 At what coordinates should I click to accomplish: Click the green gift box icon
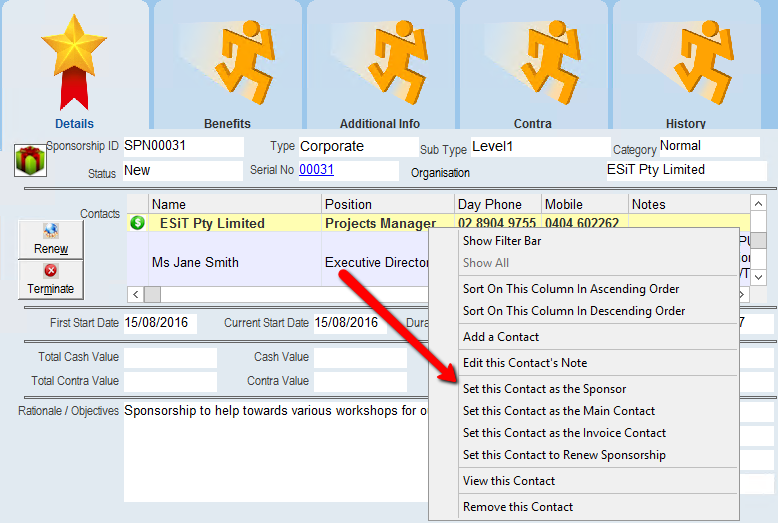pyautogui.click(x=30, y=160)
